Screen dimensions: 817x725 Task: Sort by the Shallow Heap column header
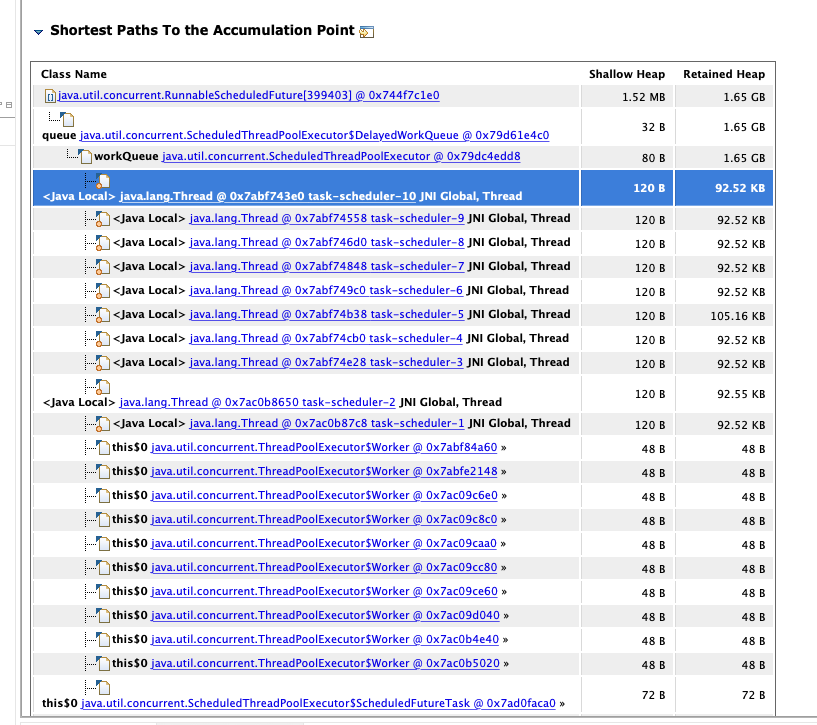626,74
